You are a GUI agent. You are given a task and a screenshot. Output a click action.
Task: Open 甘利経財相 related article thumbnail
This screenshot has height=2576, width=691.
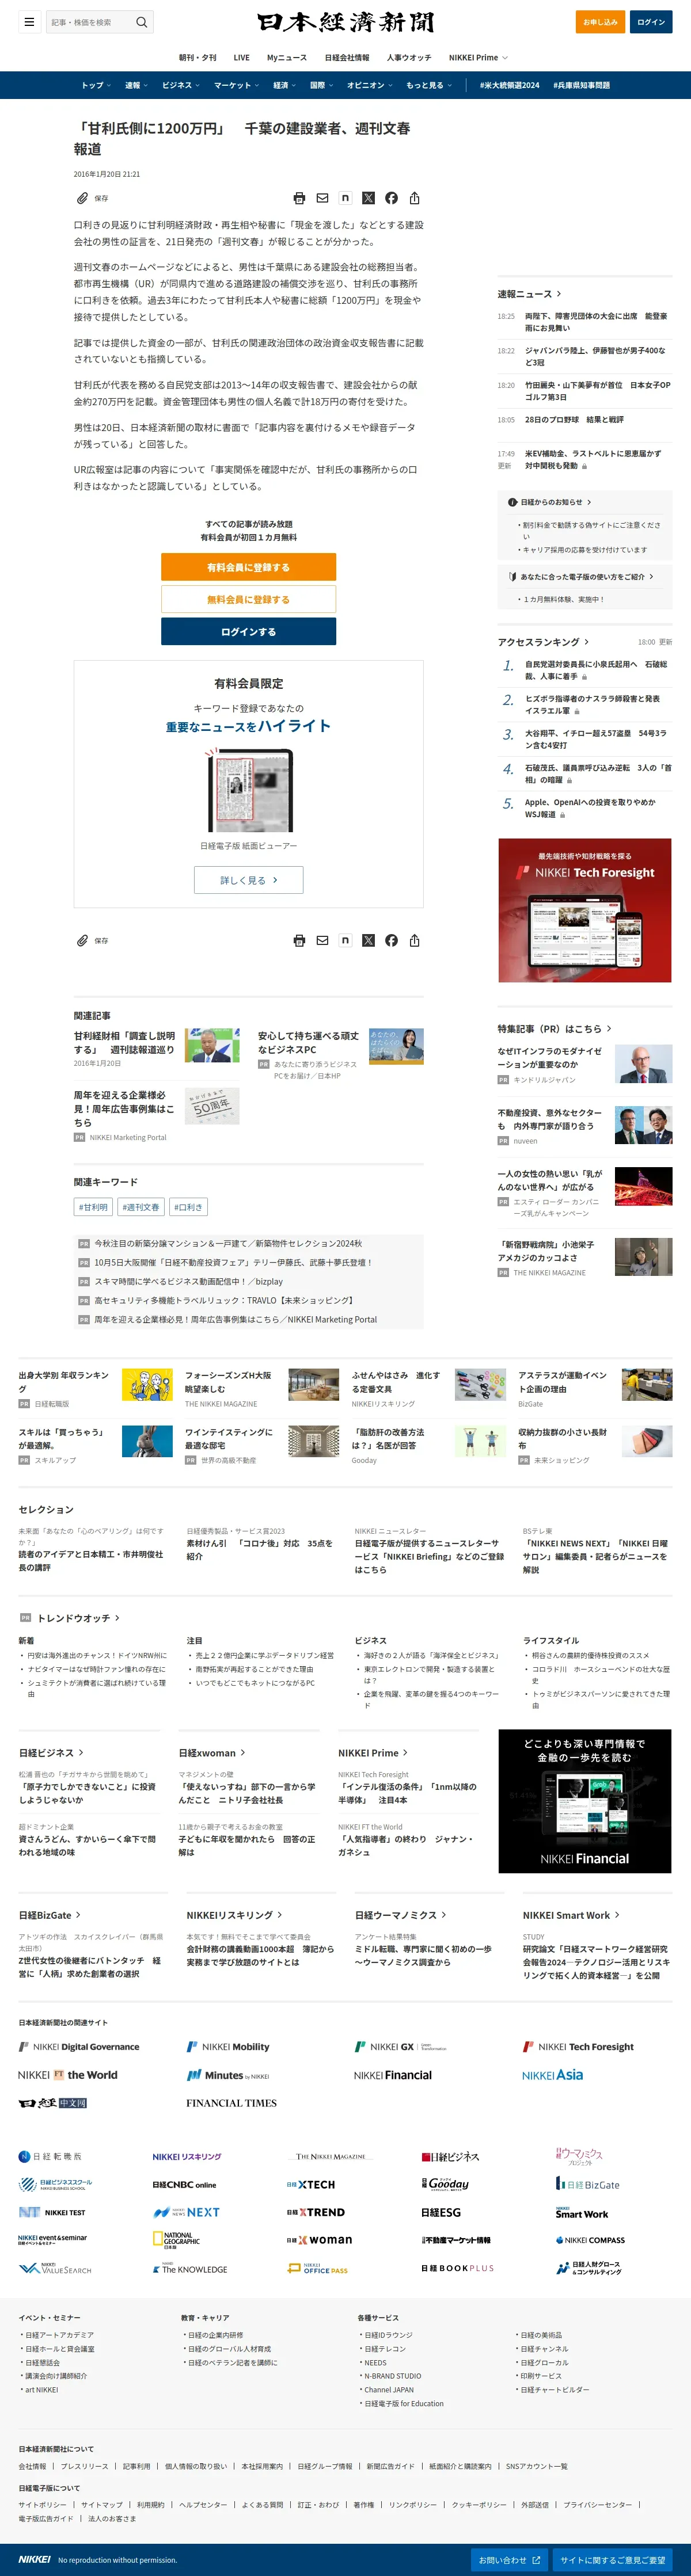point(211,1044)
